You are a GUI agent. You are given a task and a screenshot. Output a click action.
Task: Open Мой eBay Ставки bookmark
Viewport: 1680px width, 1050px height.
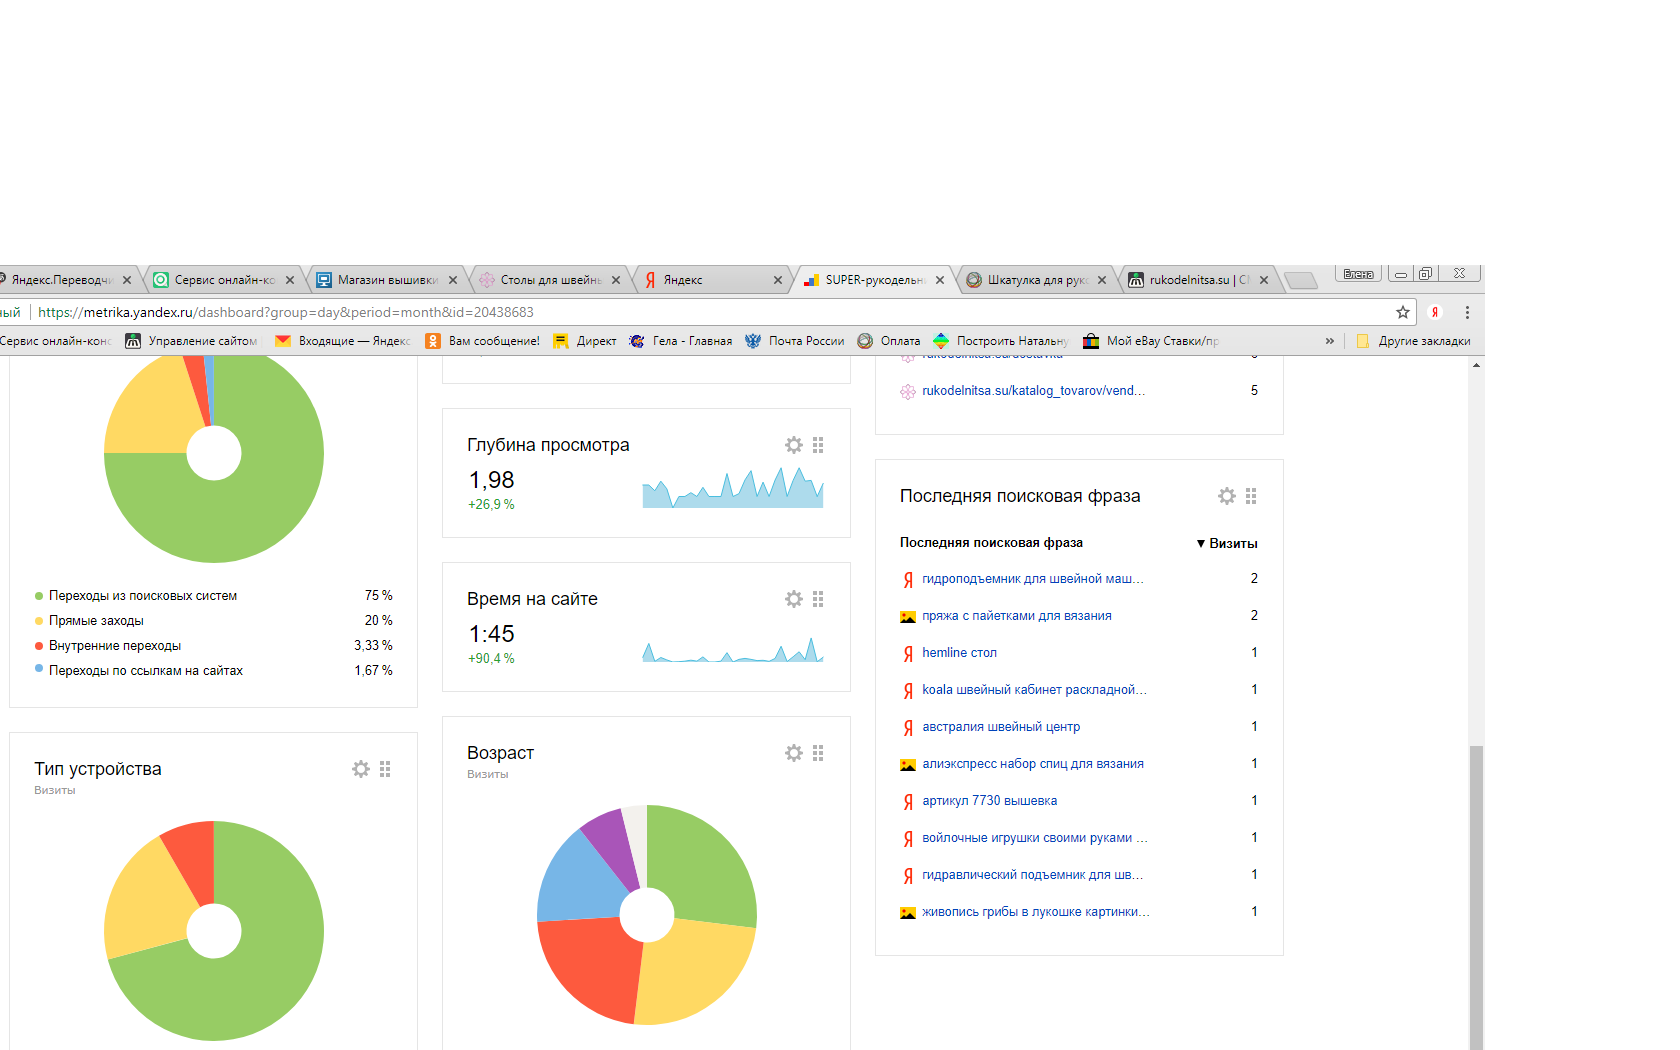click(1151, 341)
